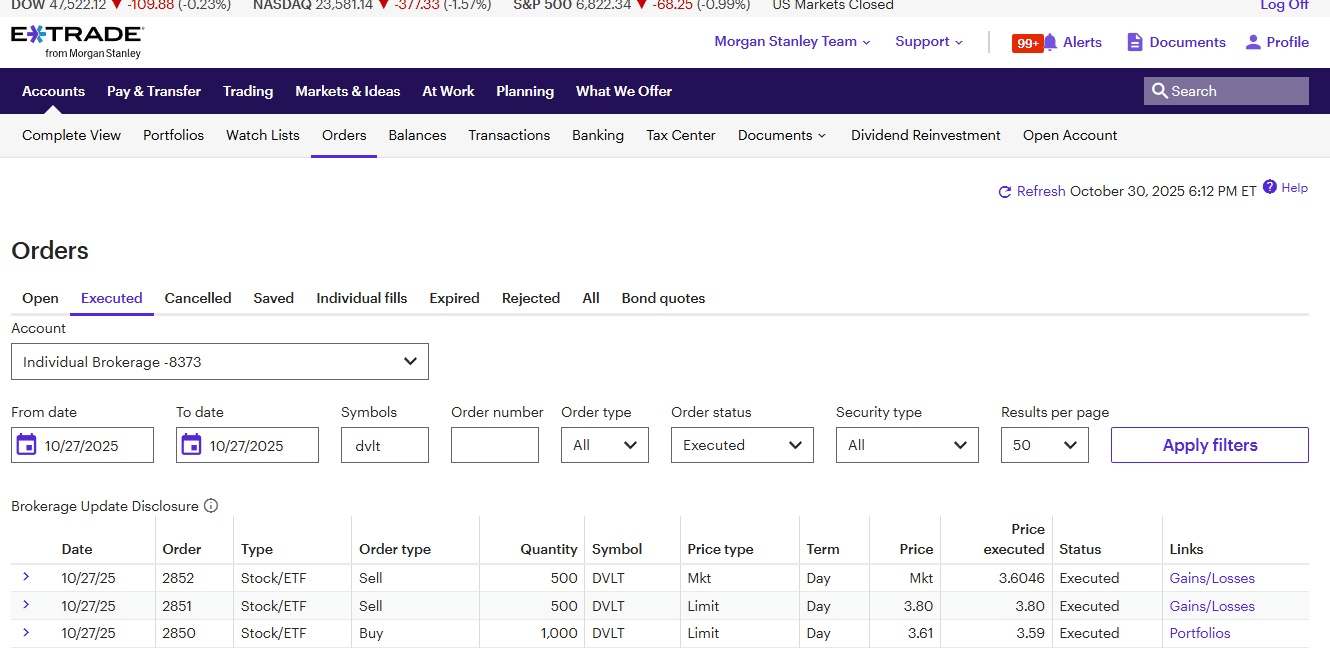Open the From date calendar icon
This screenshot has width=1330, height=661.
click(x=27, y=445)
